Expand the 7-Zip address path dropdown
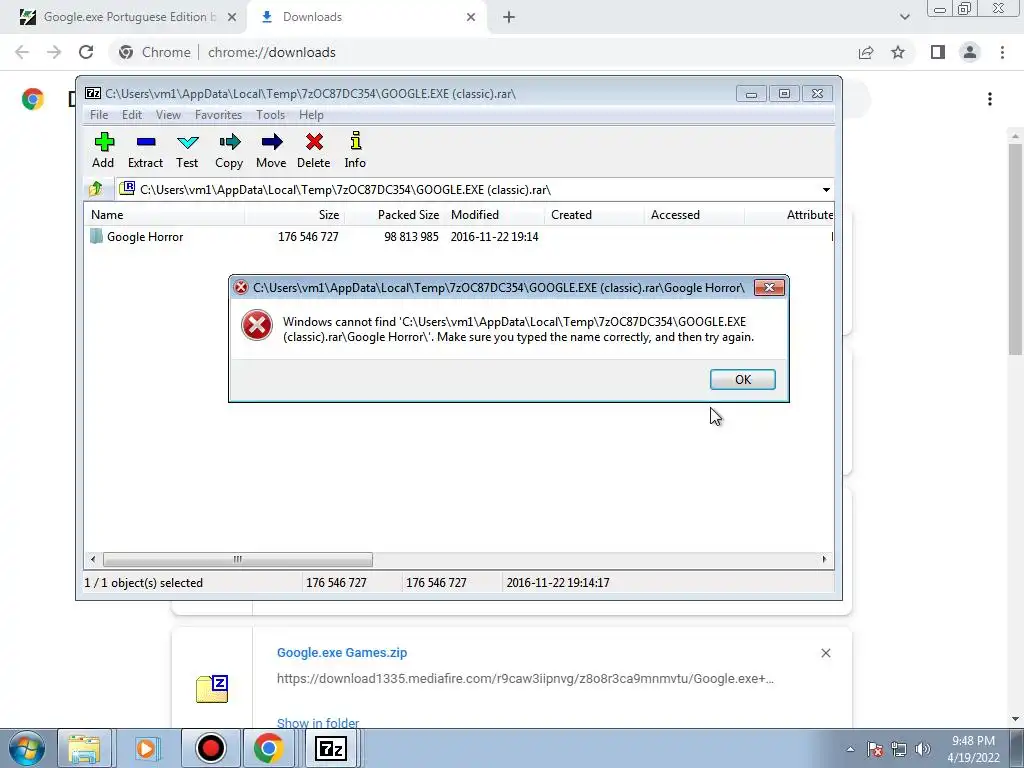This screenshot has width=1024, height=768. click(826, 190)
